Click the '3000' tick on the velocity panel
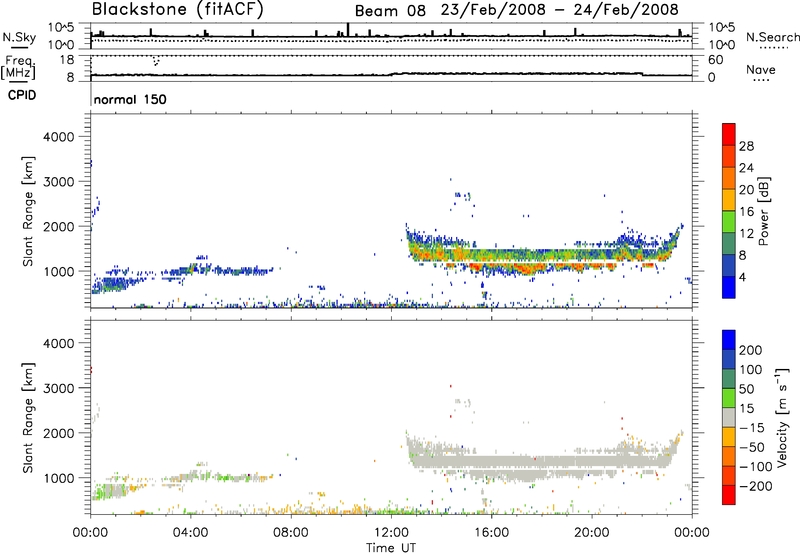 point(58,388)
